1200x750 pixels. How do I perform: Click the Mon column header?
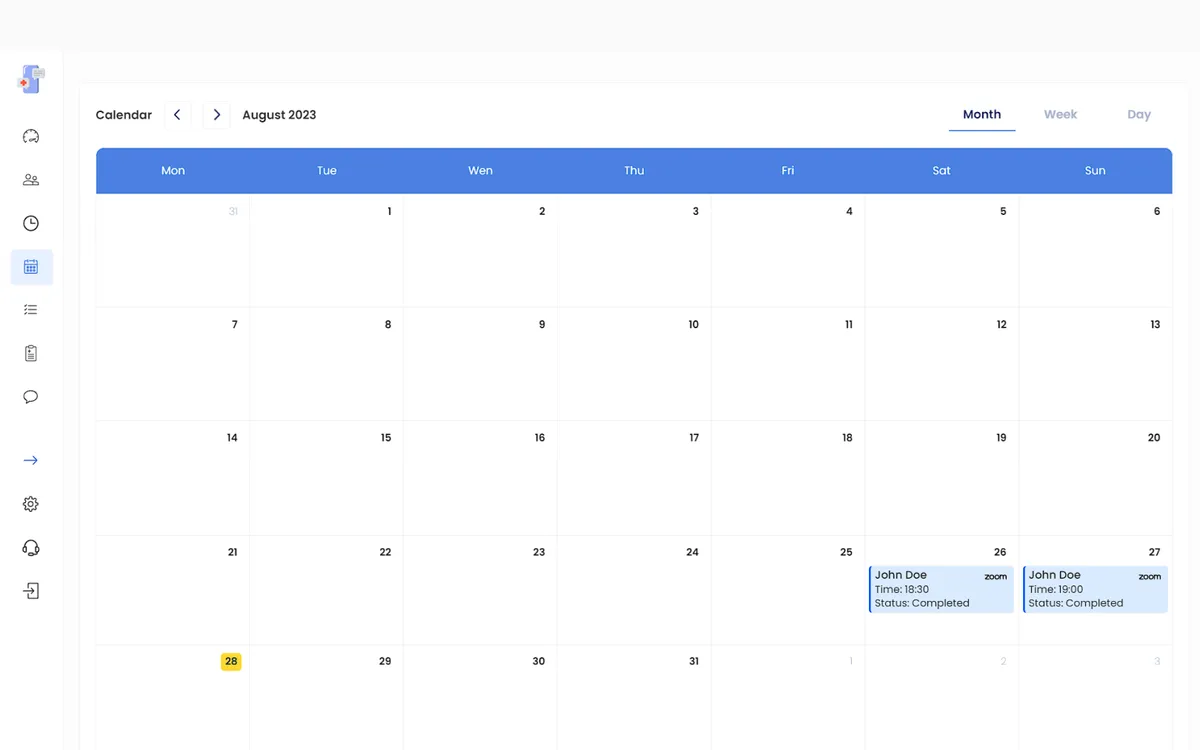click(173, 171)
